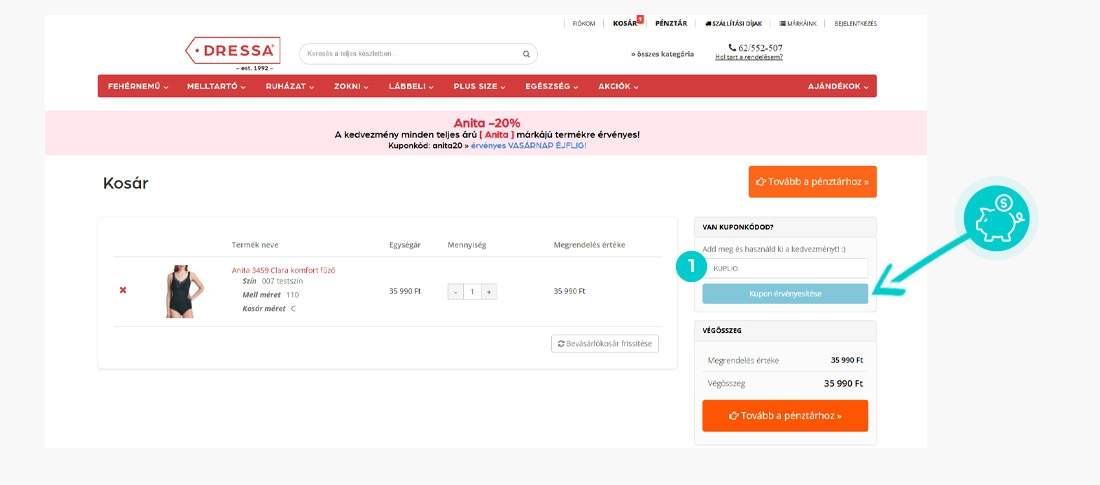This screenshot has height=485, width=1100.
Task: Open the Ruházat dropdown
Action: 290,86
